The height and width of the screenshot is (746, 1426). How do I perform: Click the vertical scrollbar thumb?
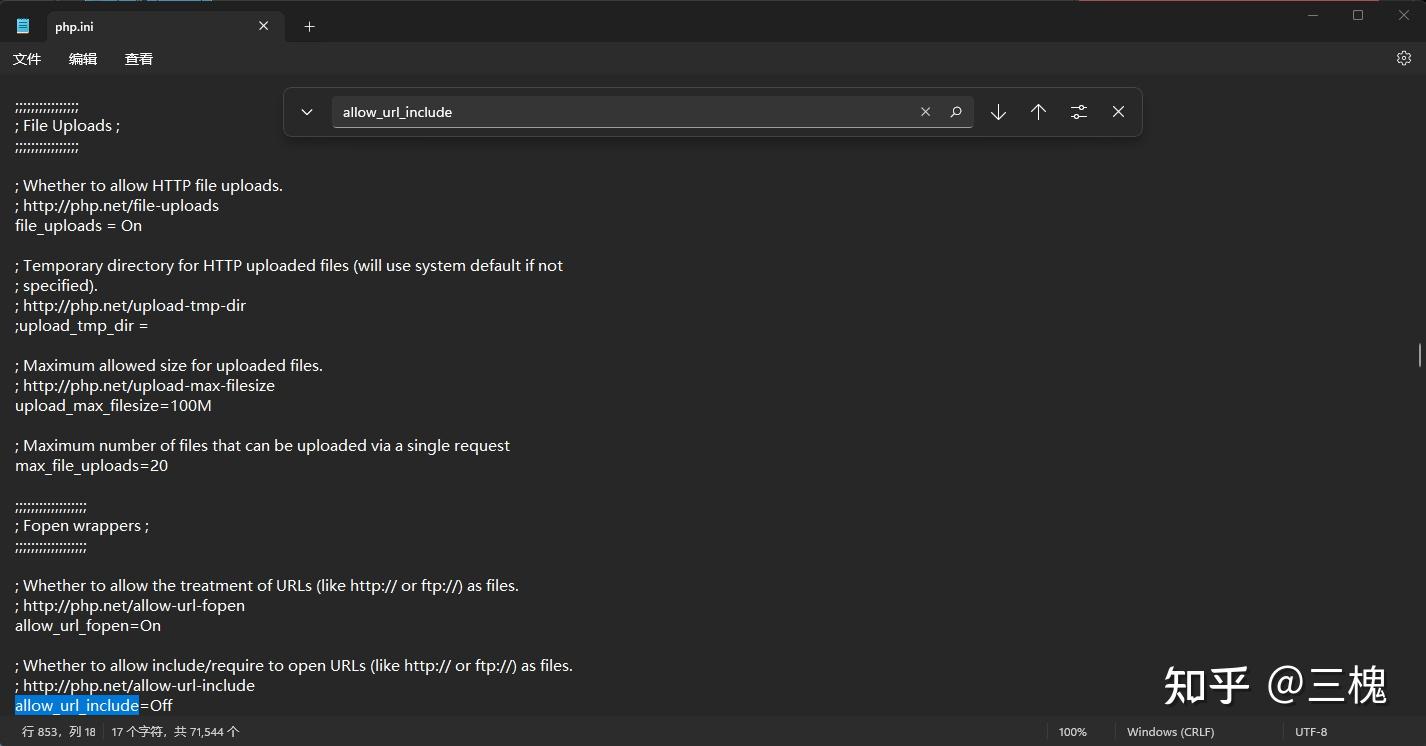(x=1419, y=355)
